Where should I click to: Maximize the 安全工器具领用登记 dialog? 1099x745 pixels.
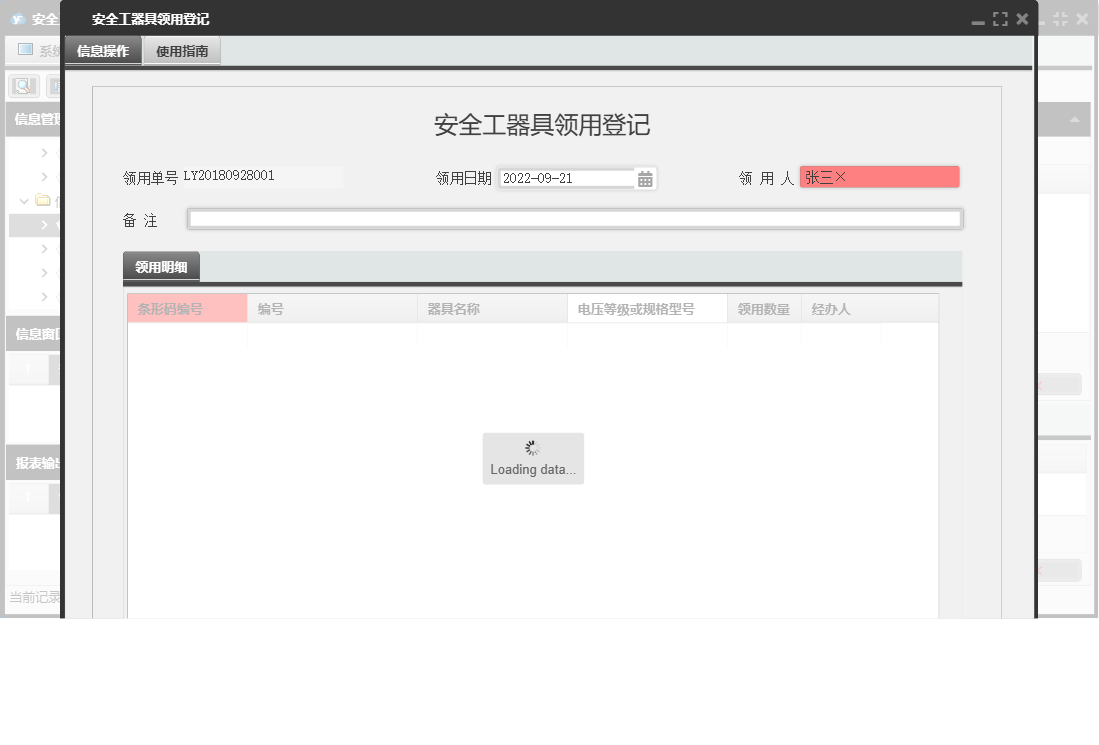coord(1000,17)
